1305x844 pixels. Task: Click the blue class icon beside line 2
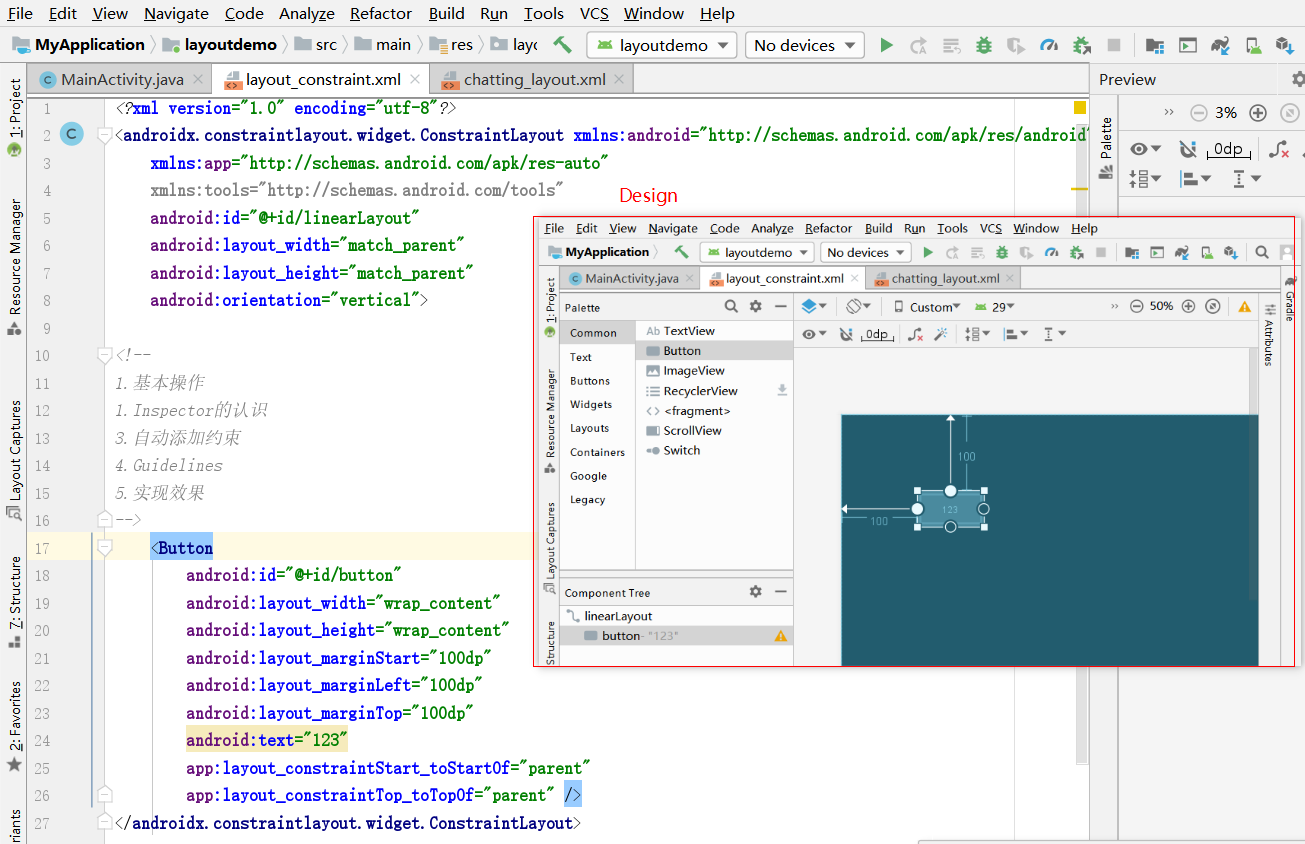pos(71,134)
